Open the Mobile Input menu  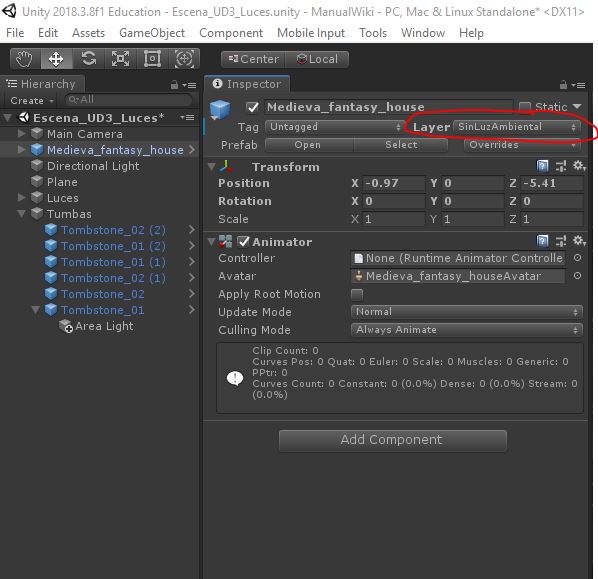point(311,33)
